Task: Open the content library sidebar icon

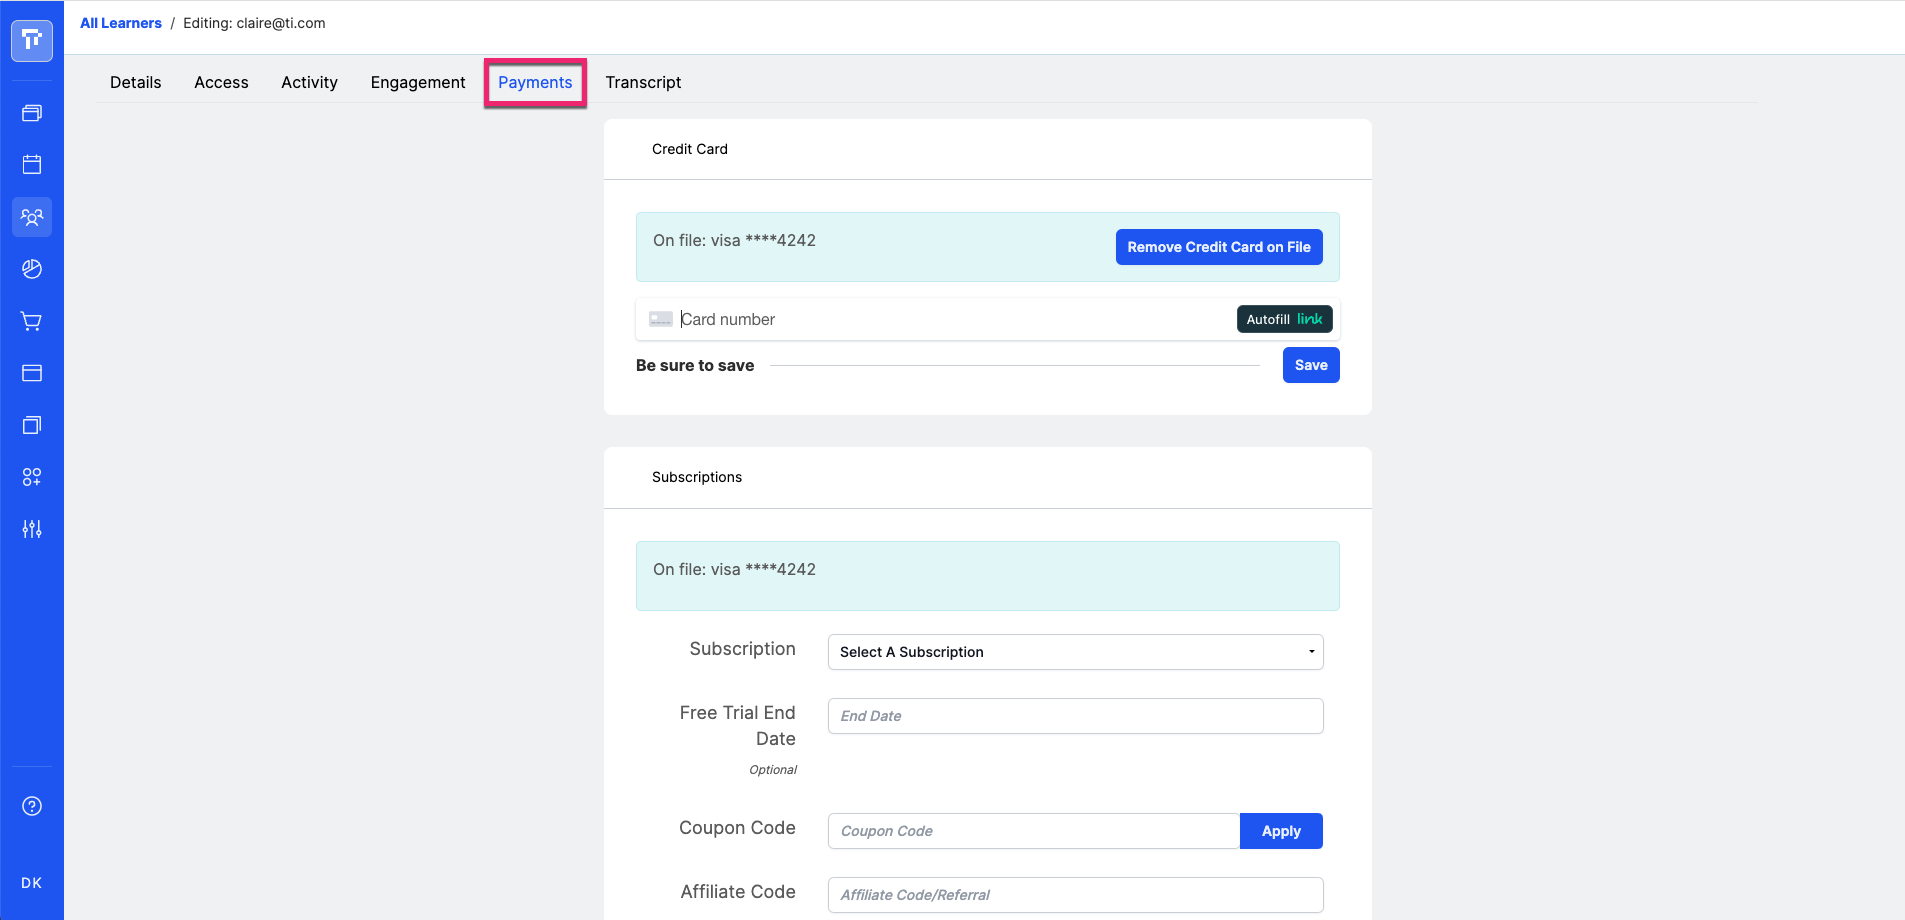Action: (x=32, y=113)
